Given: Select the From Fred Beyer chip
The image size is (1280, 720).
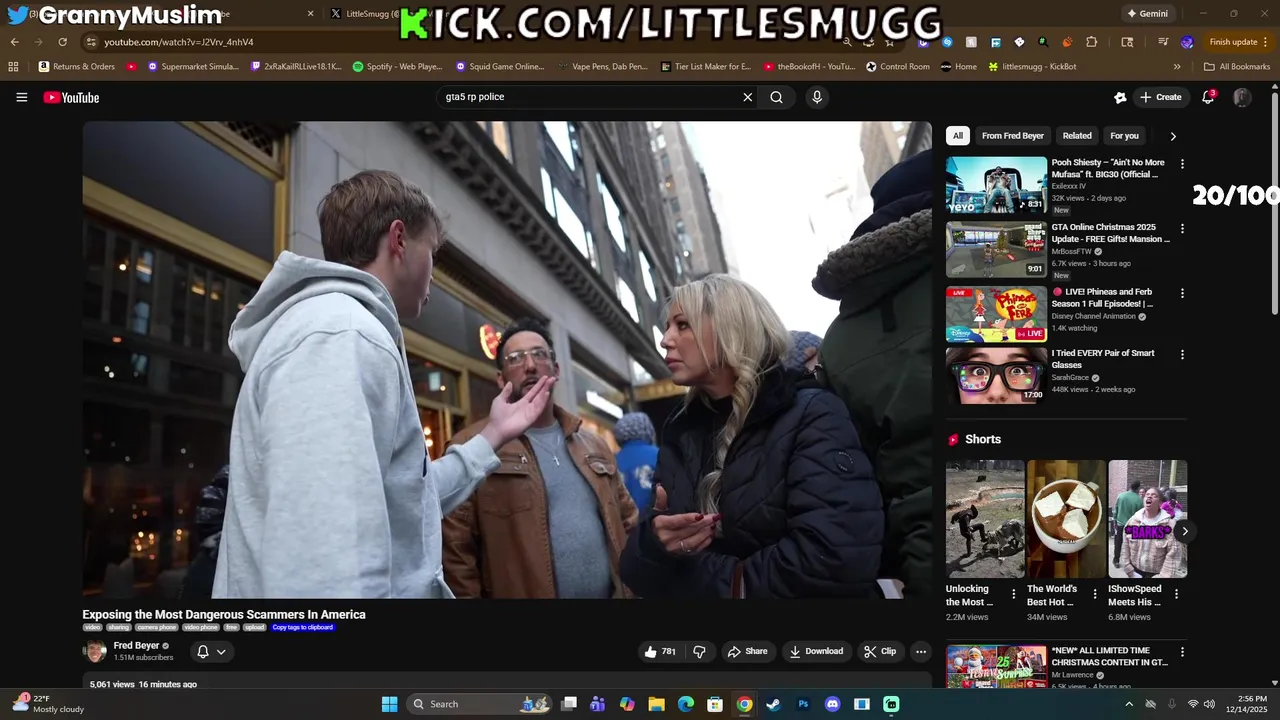Looking at the screenshot, I should click(1013, 136).
